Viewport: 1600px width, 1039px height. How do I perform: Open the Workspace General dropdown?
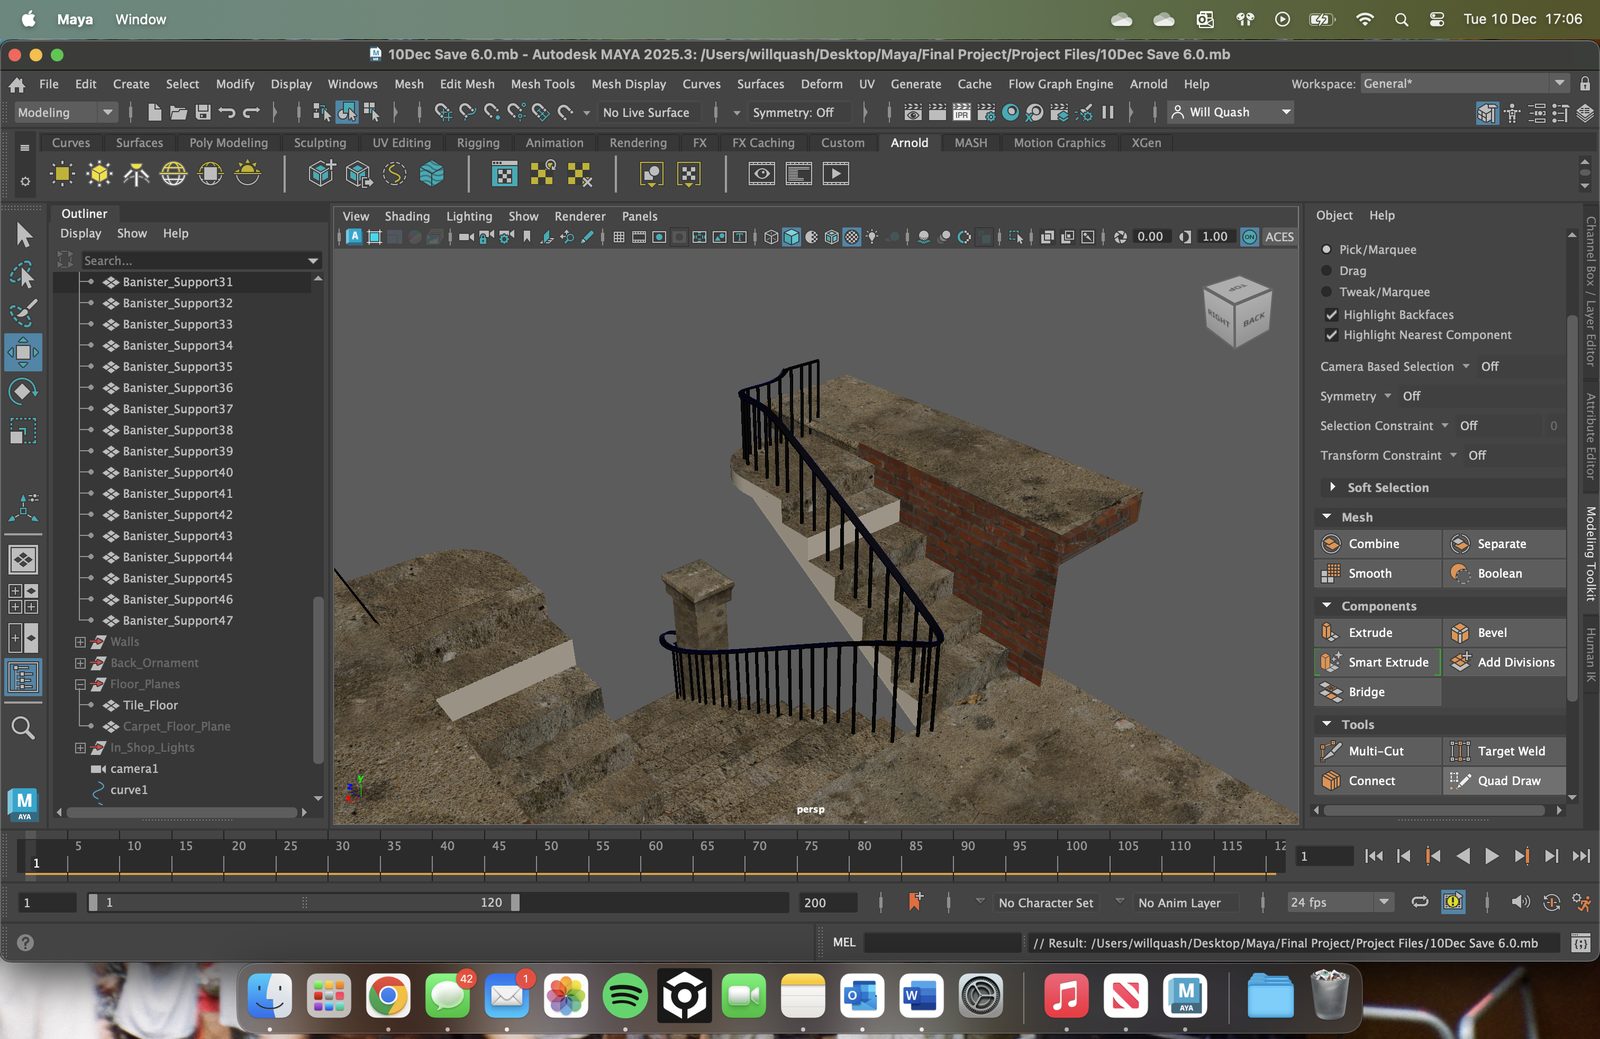[1464, 84]
